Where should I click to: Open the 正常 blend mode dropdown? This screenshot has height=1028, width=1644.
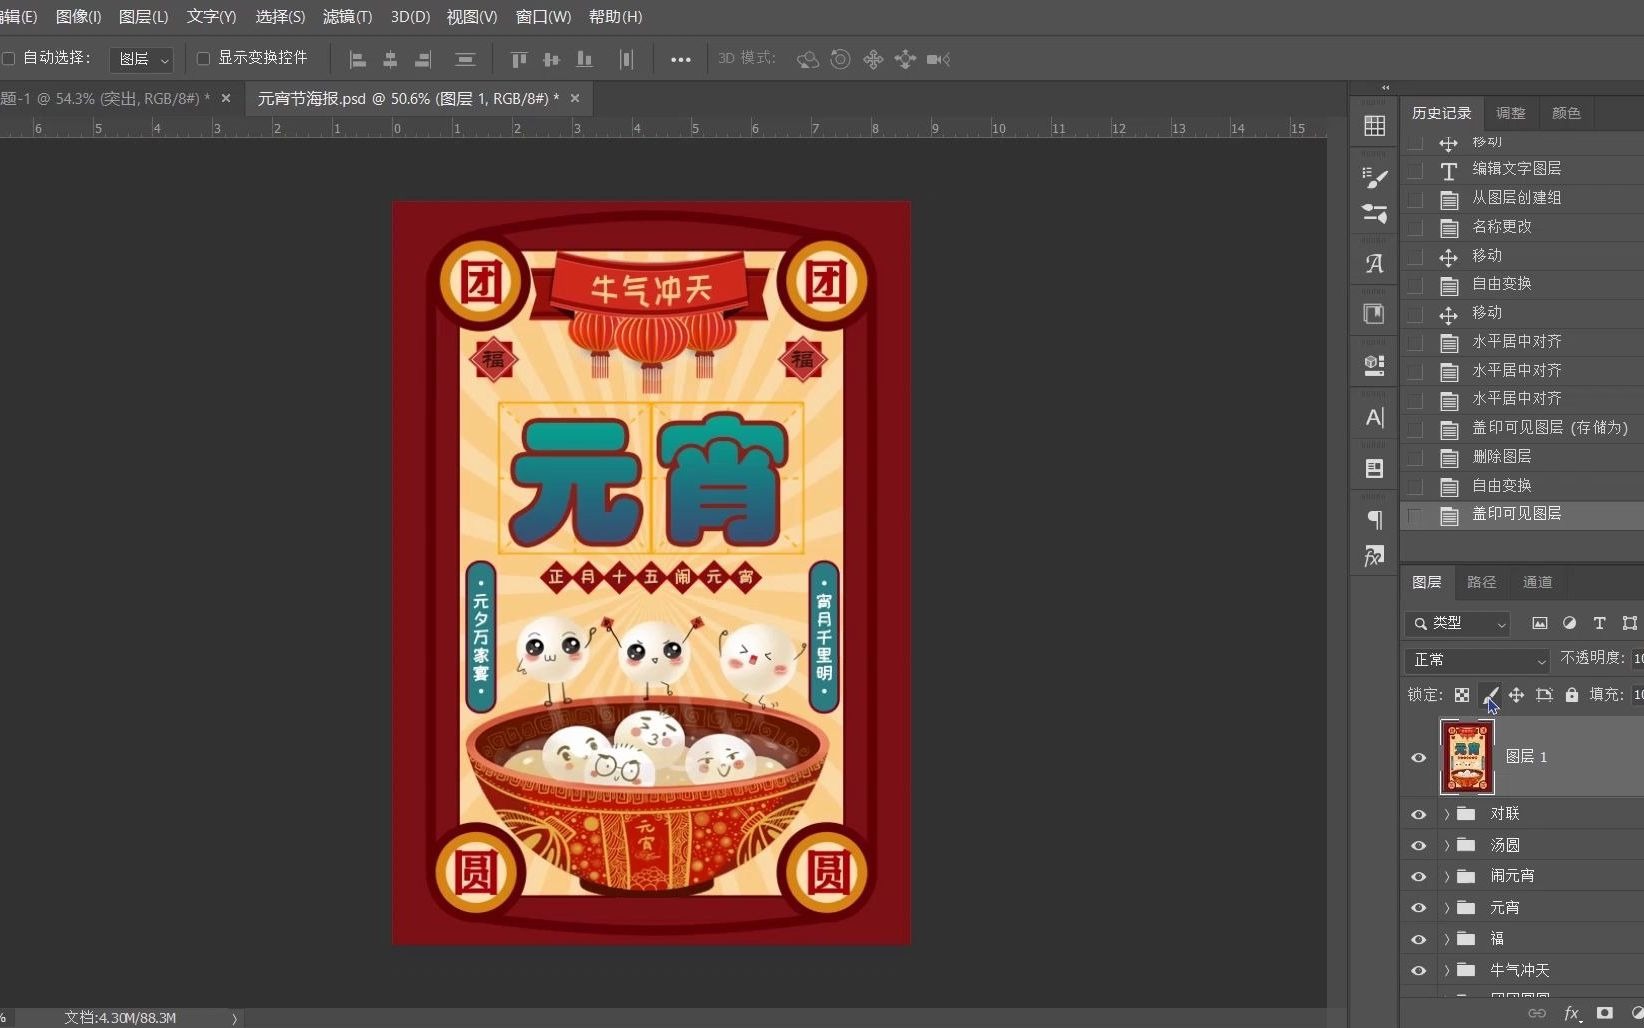[x=1477, y=660]
